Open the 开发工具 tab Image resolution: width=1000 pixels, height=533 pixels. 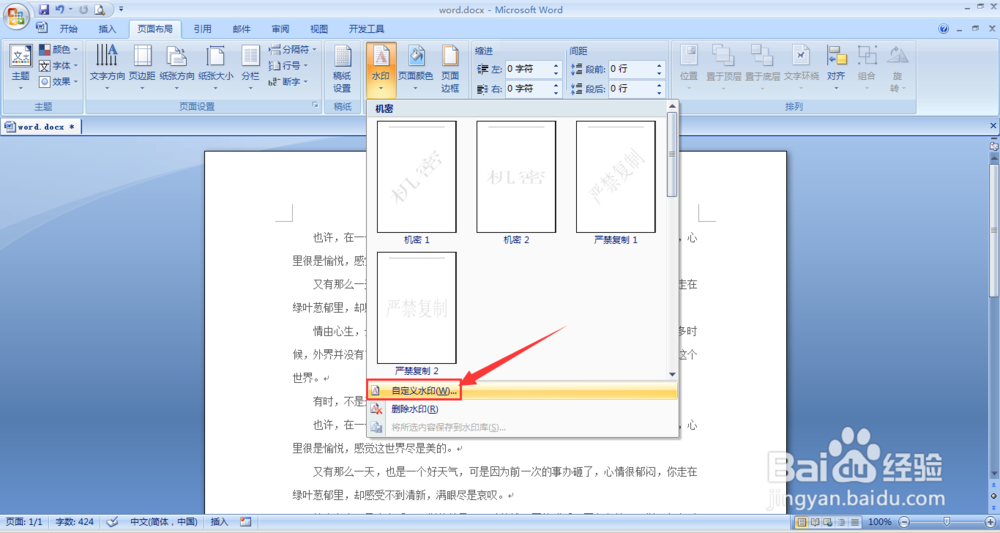coord(367,29)
